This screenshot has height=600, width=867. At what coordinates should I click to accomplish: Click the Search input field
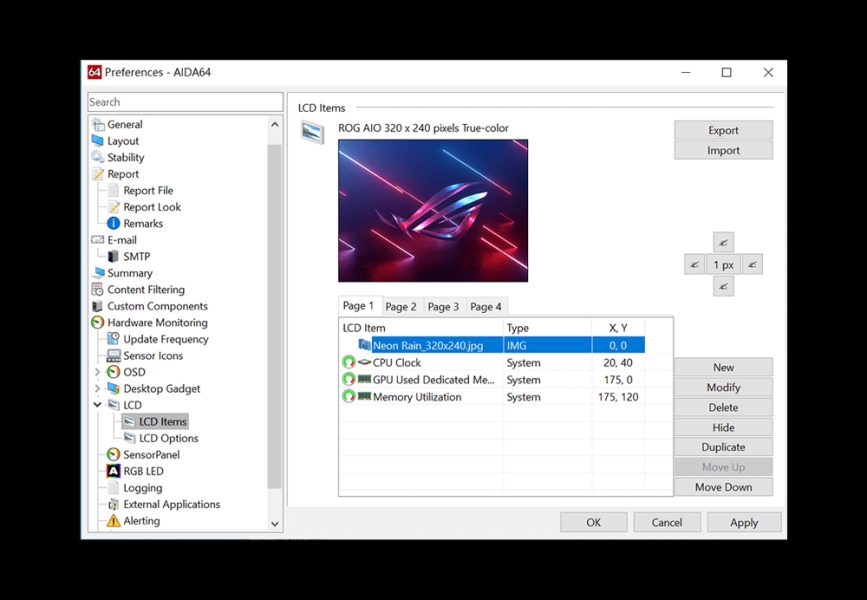pyautogui.click(x=185, y=102)
